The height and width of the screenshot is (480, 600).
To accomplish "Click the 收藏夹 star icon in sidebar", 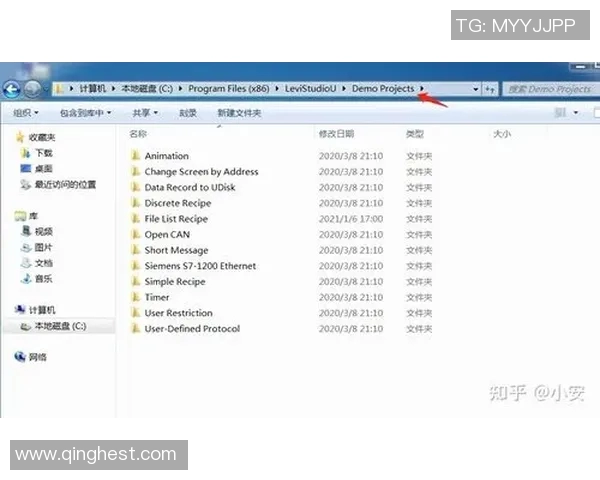I will point(20,137).
